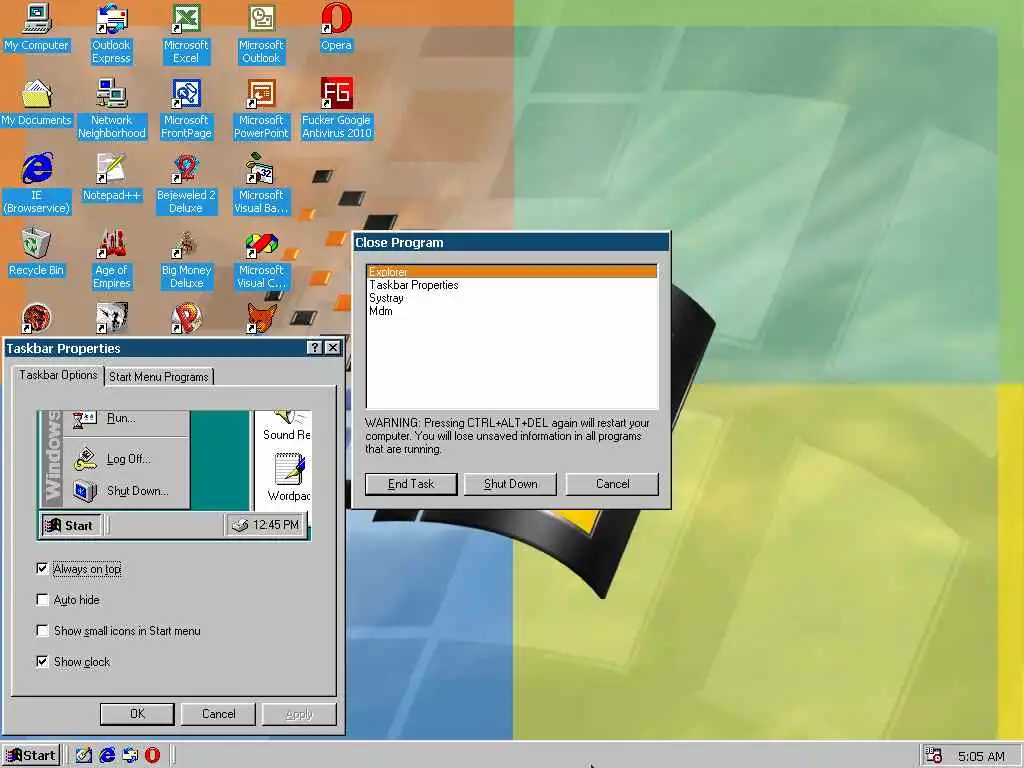Uncheck the Show clock checkbox

42,662
